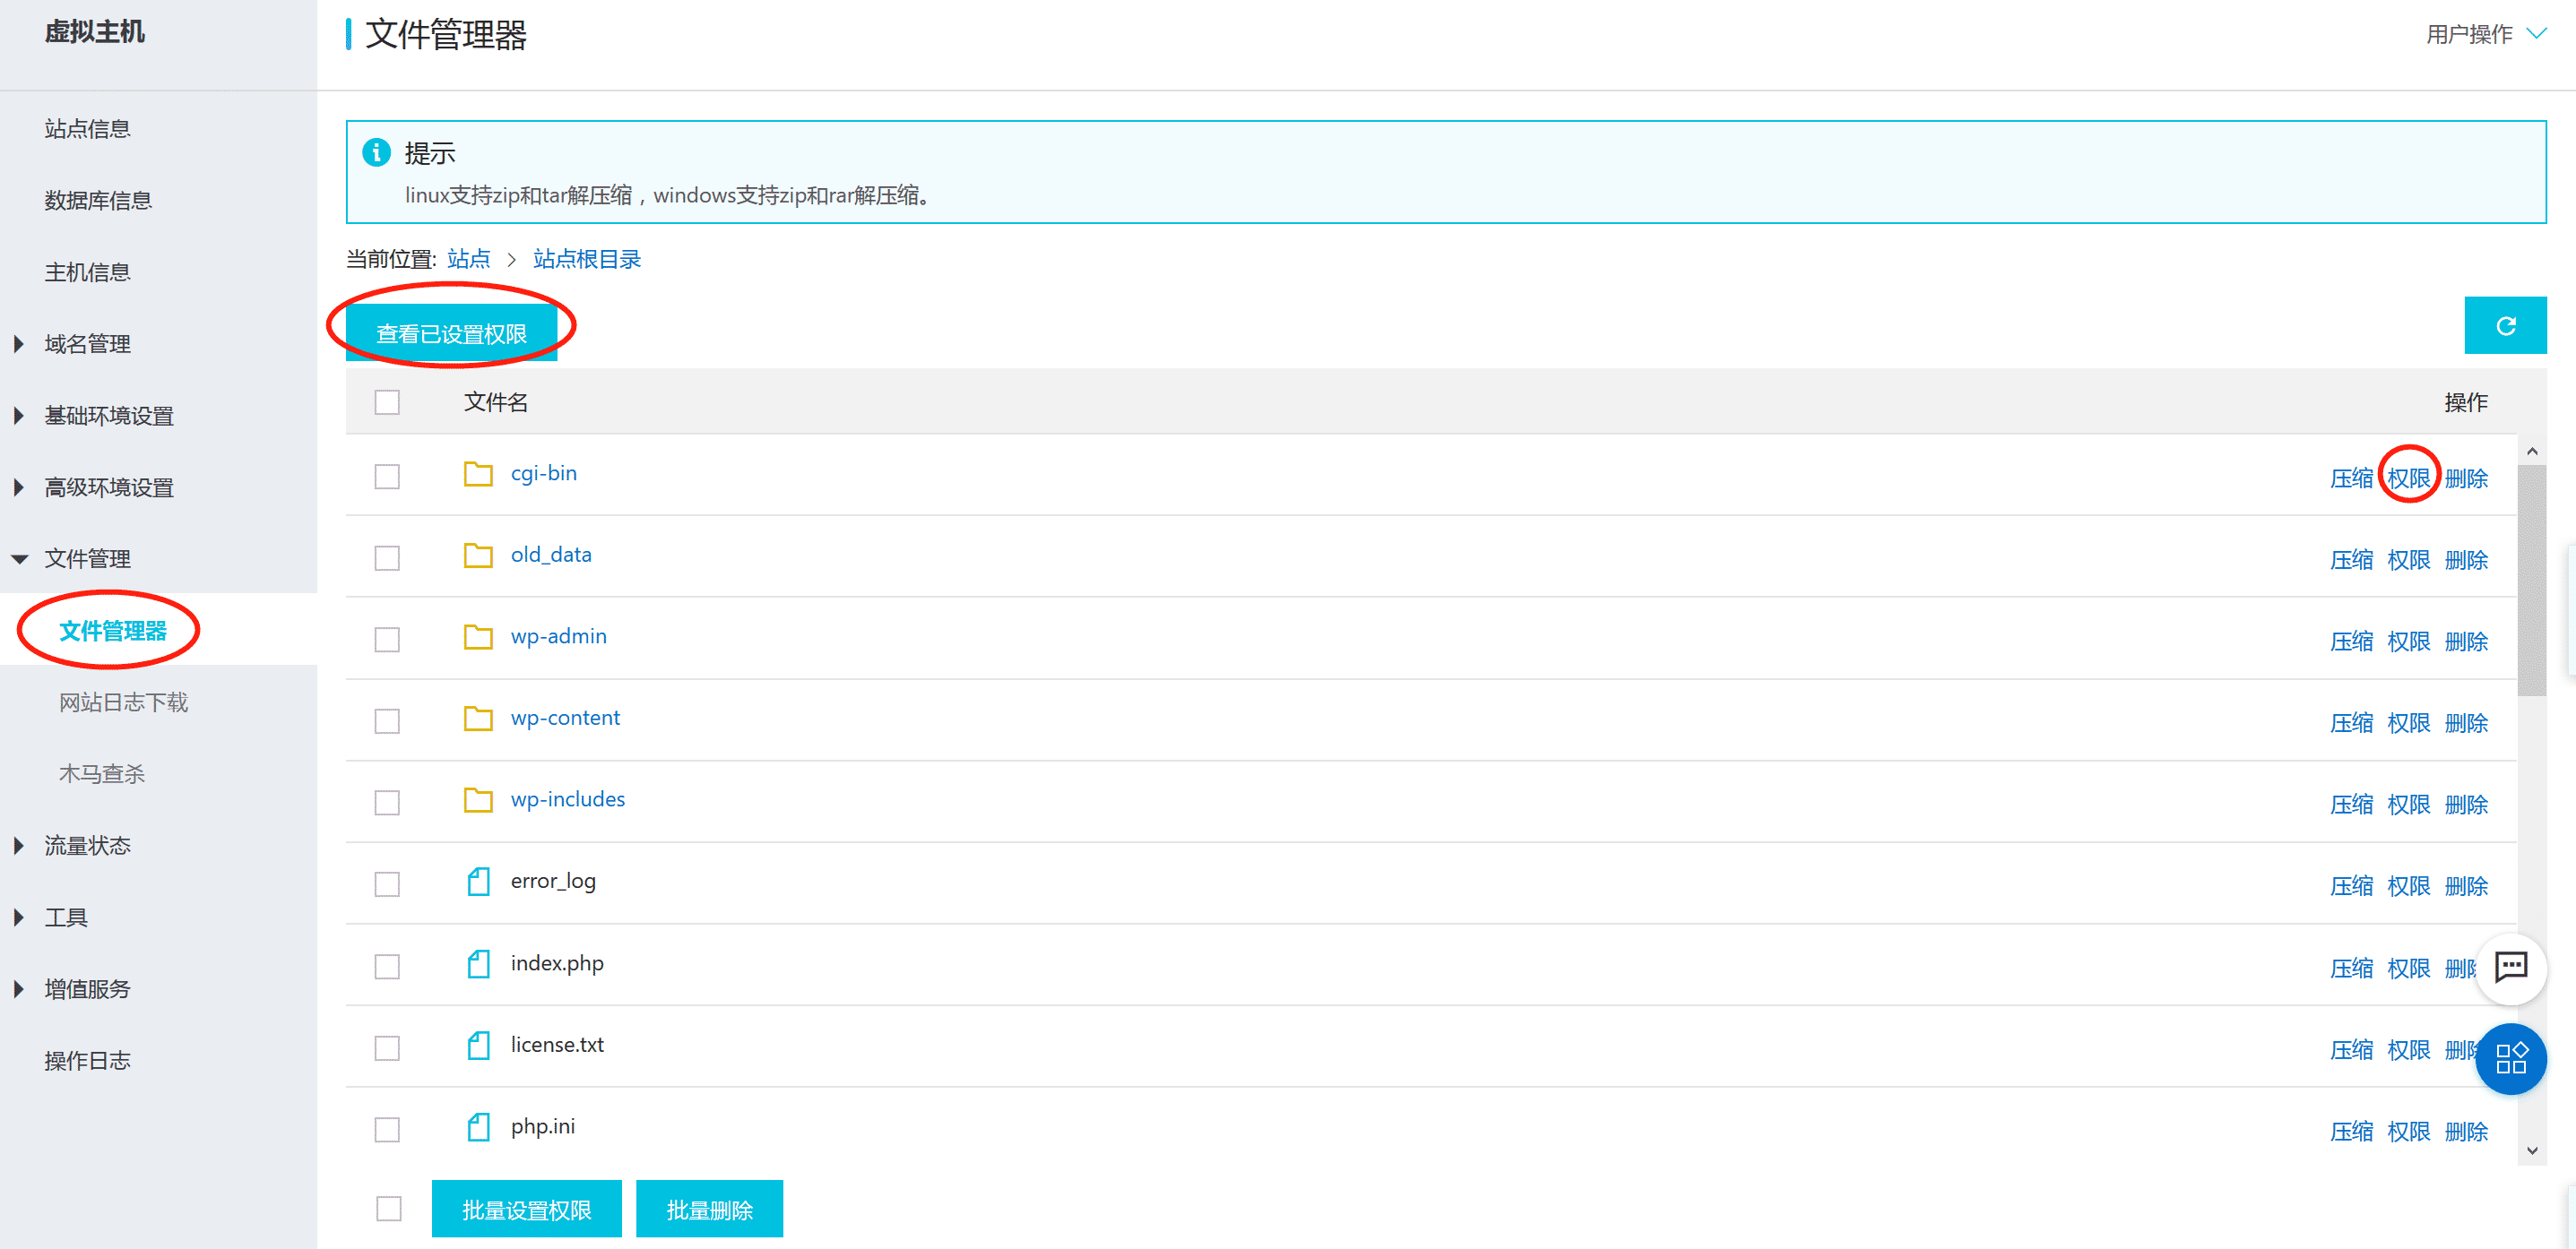The height and width of the screenshot is (1249, 2576).
Task: Select 文件管理器 in the sidebar
Action: pos(112,631)
